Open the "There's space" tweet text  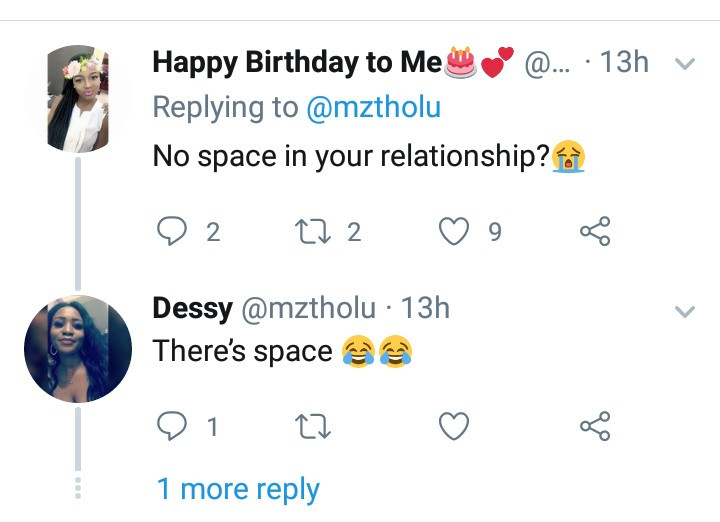point(242,352)
